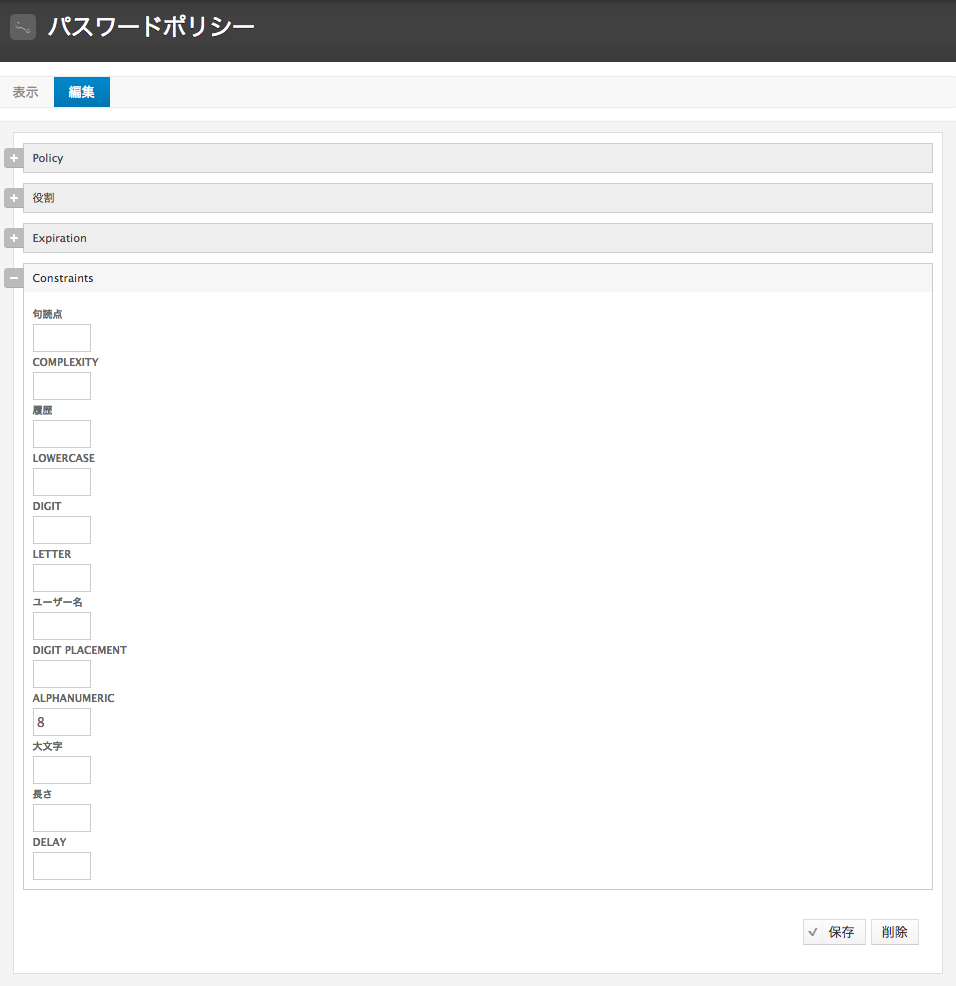Click the DIGIT input field

[x=61, y=529]
